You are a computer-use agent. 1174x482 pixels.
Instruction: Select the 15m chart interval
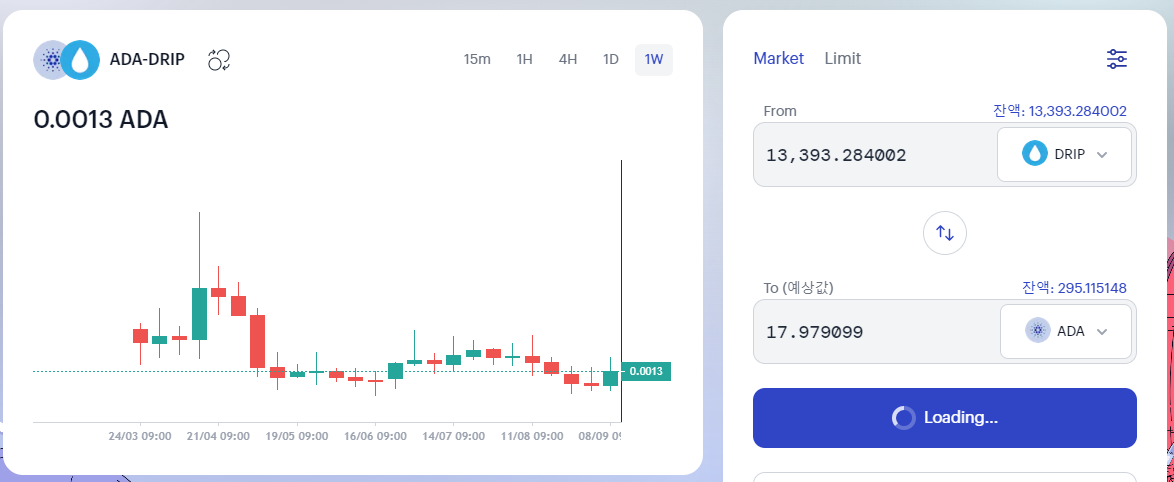[477, 59]
